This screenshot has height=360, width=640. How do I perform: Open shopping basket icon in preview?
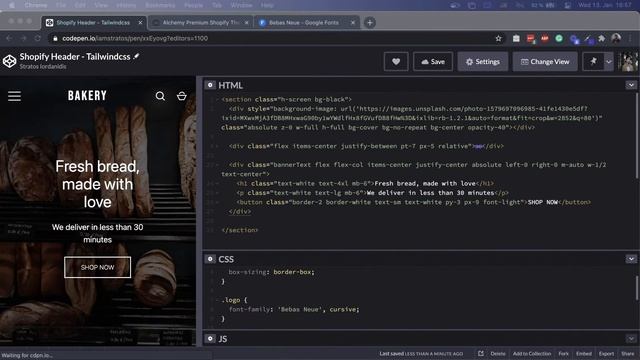tap(182, 96)
